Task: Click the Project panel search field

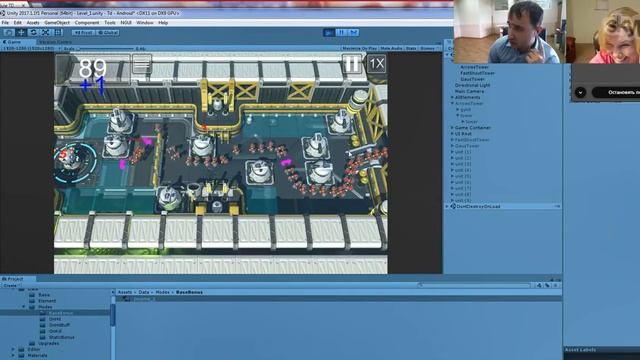Action: coord(475,285)
